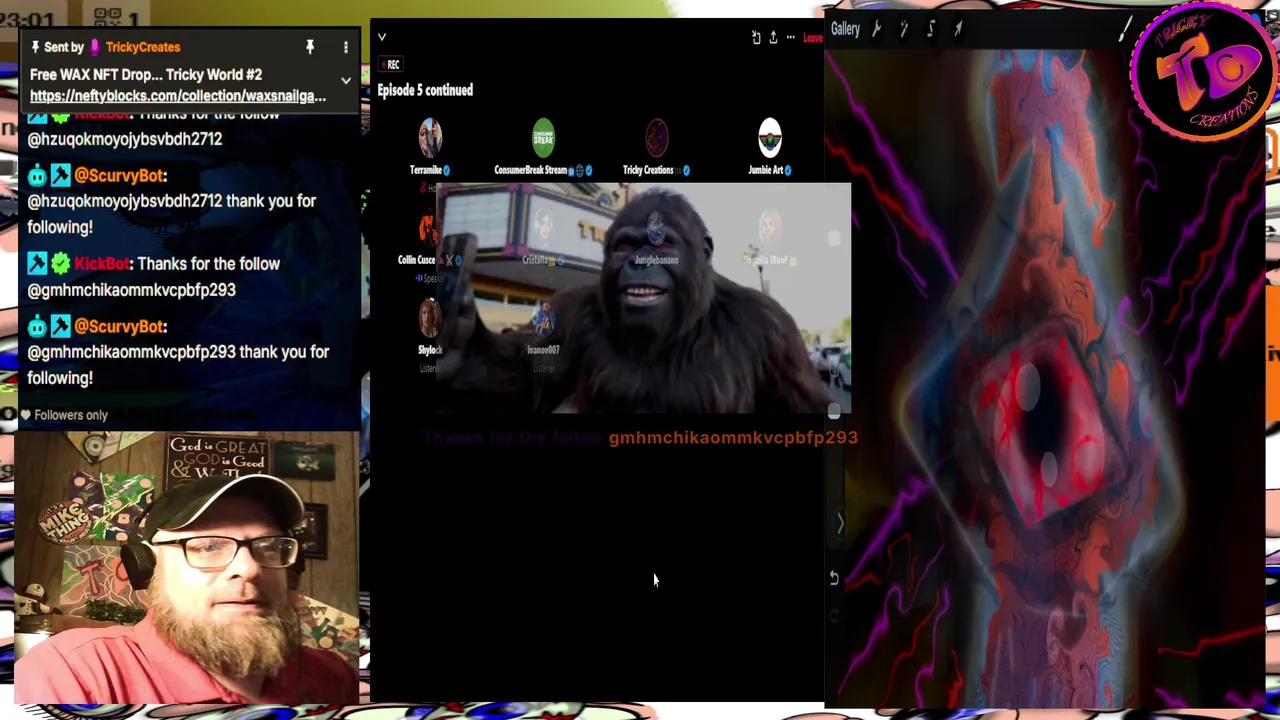Click the red Leave button

pos(812,38)
